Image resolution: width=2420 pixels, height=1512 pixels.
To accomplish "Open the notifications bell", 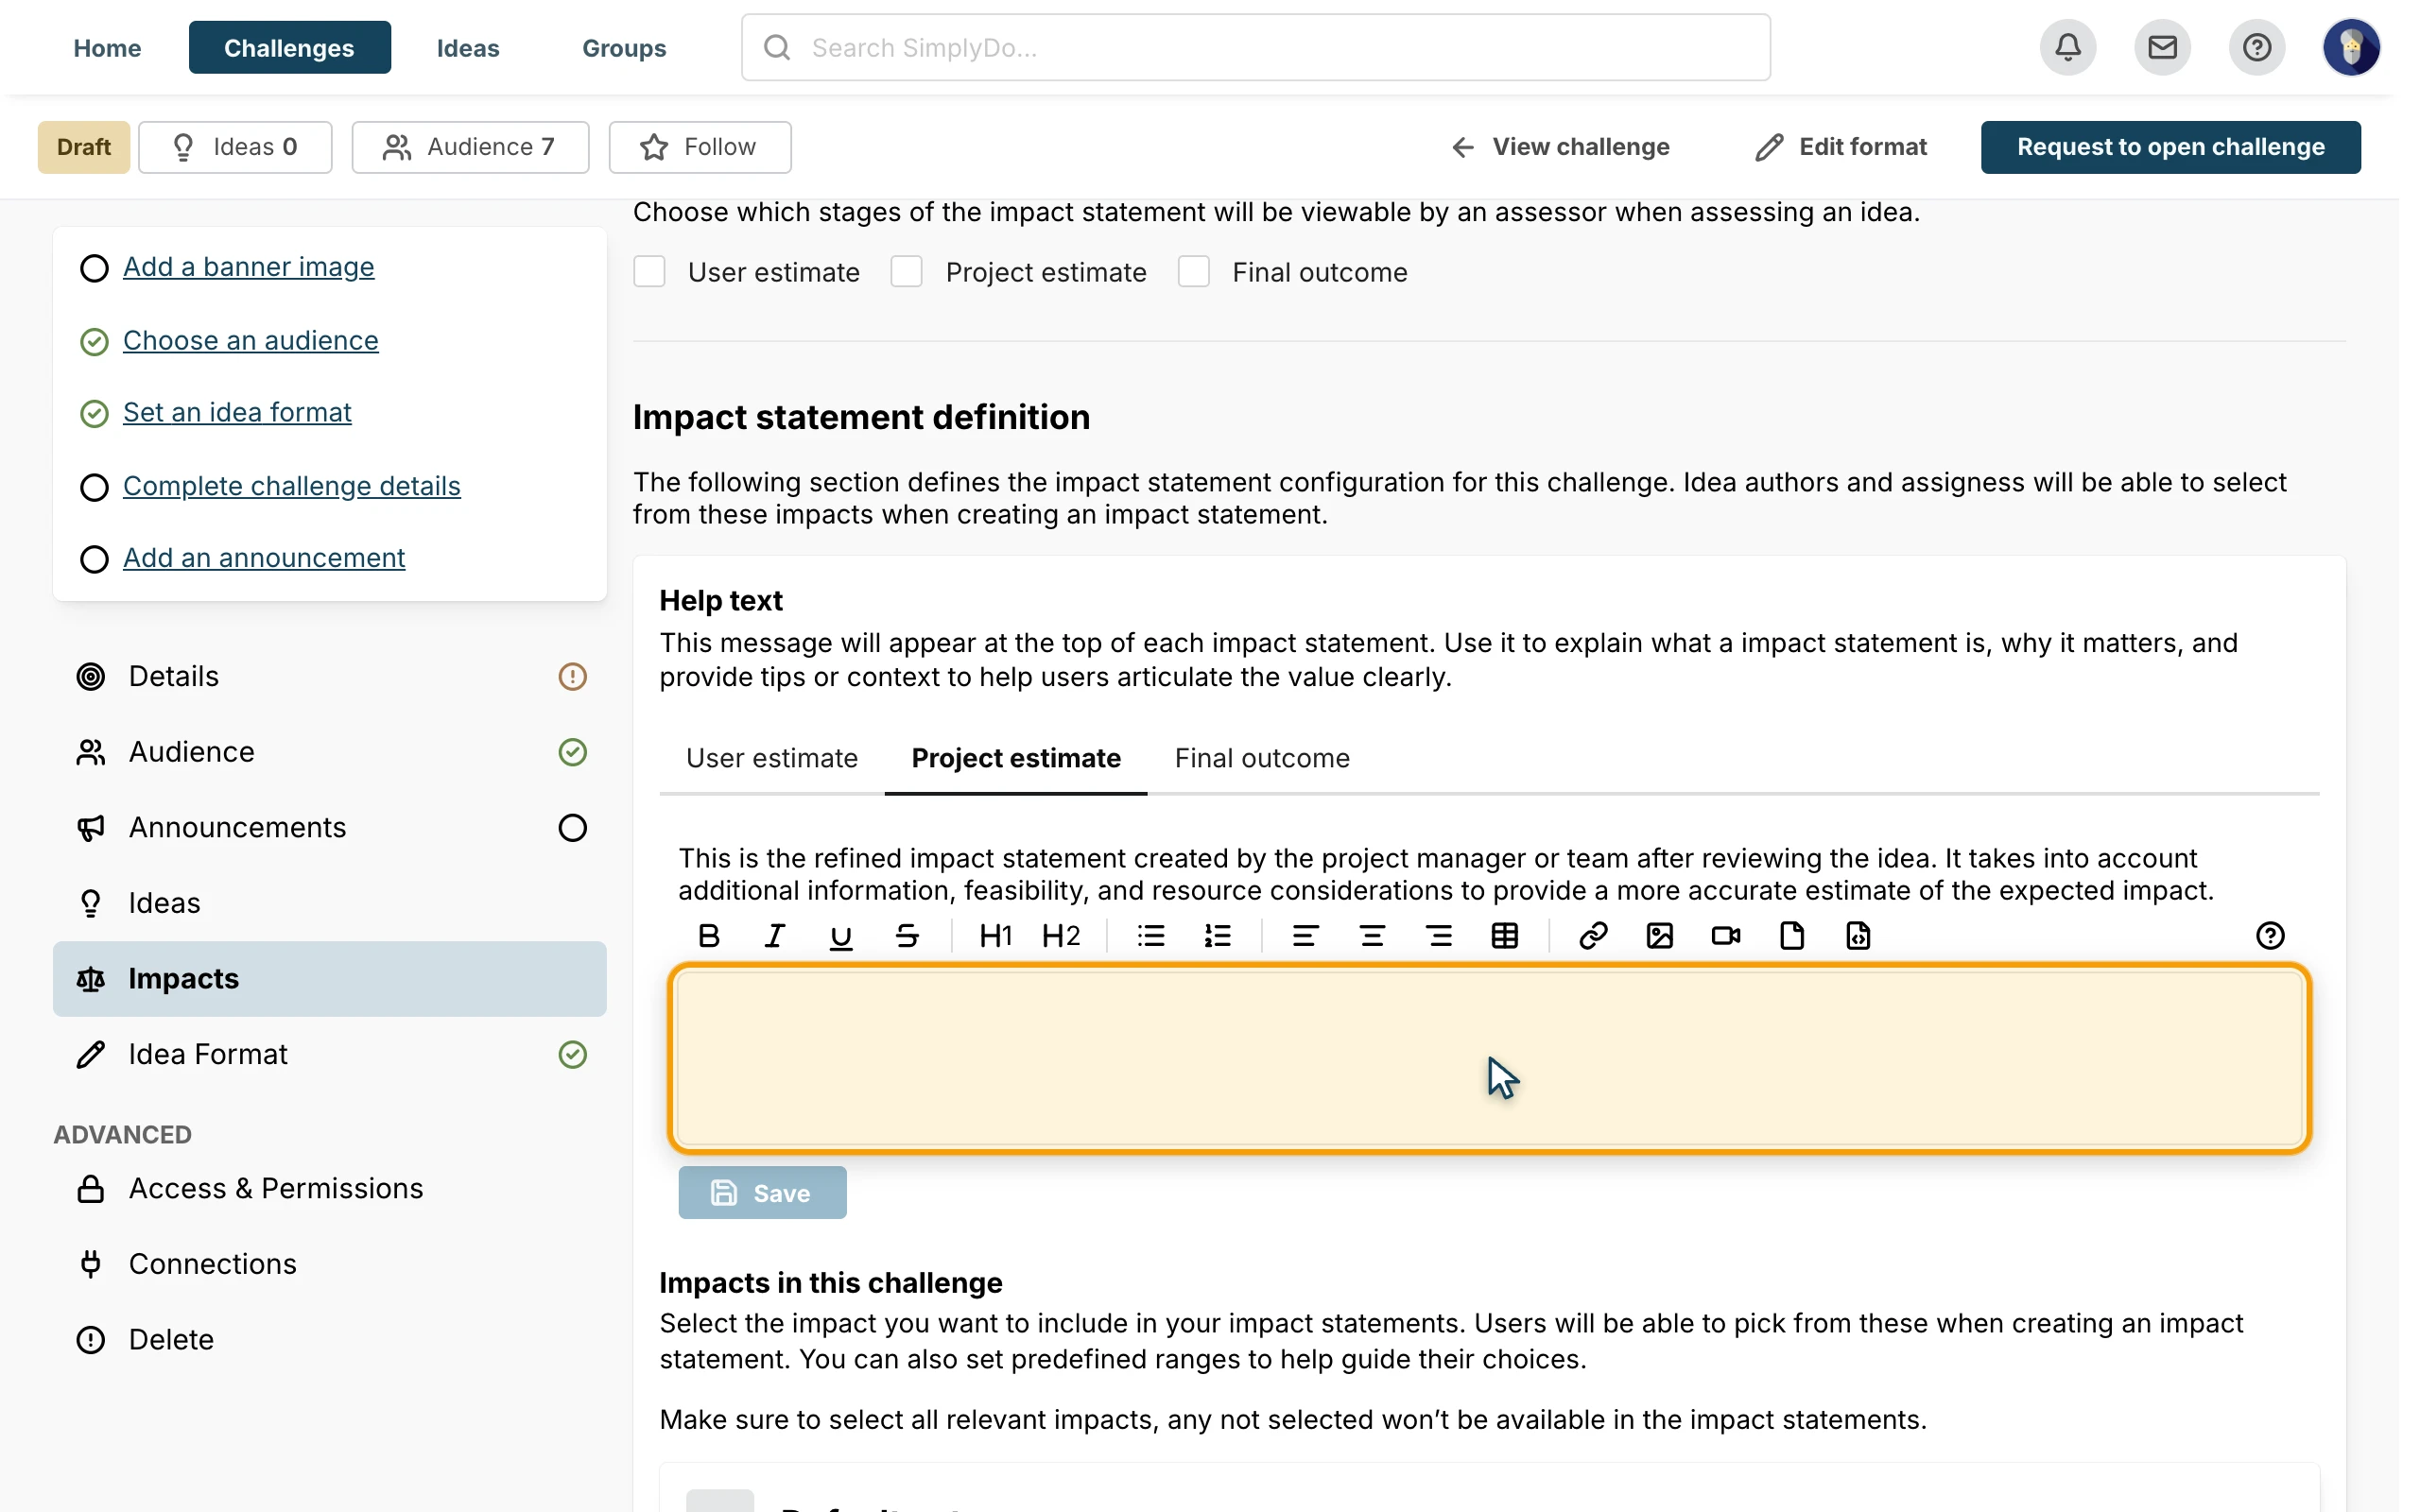I will [2068, 47].
